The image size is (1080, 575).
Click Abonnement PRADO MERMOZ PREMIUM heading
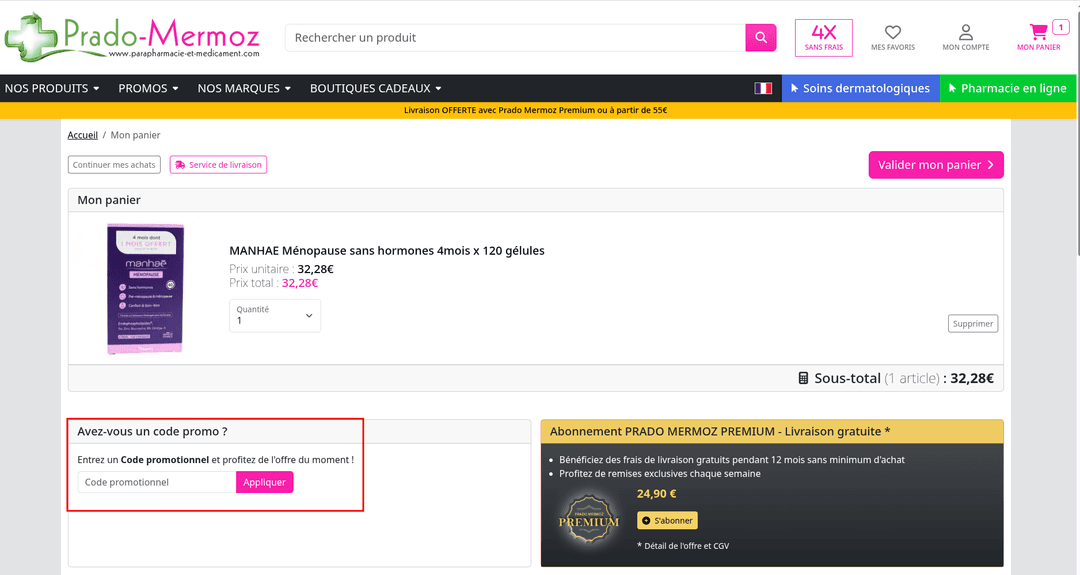click(720, 431)
